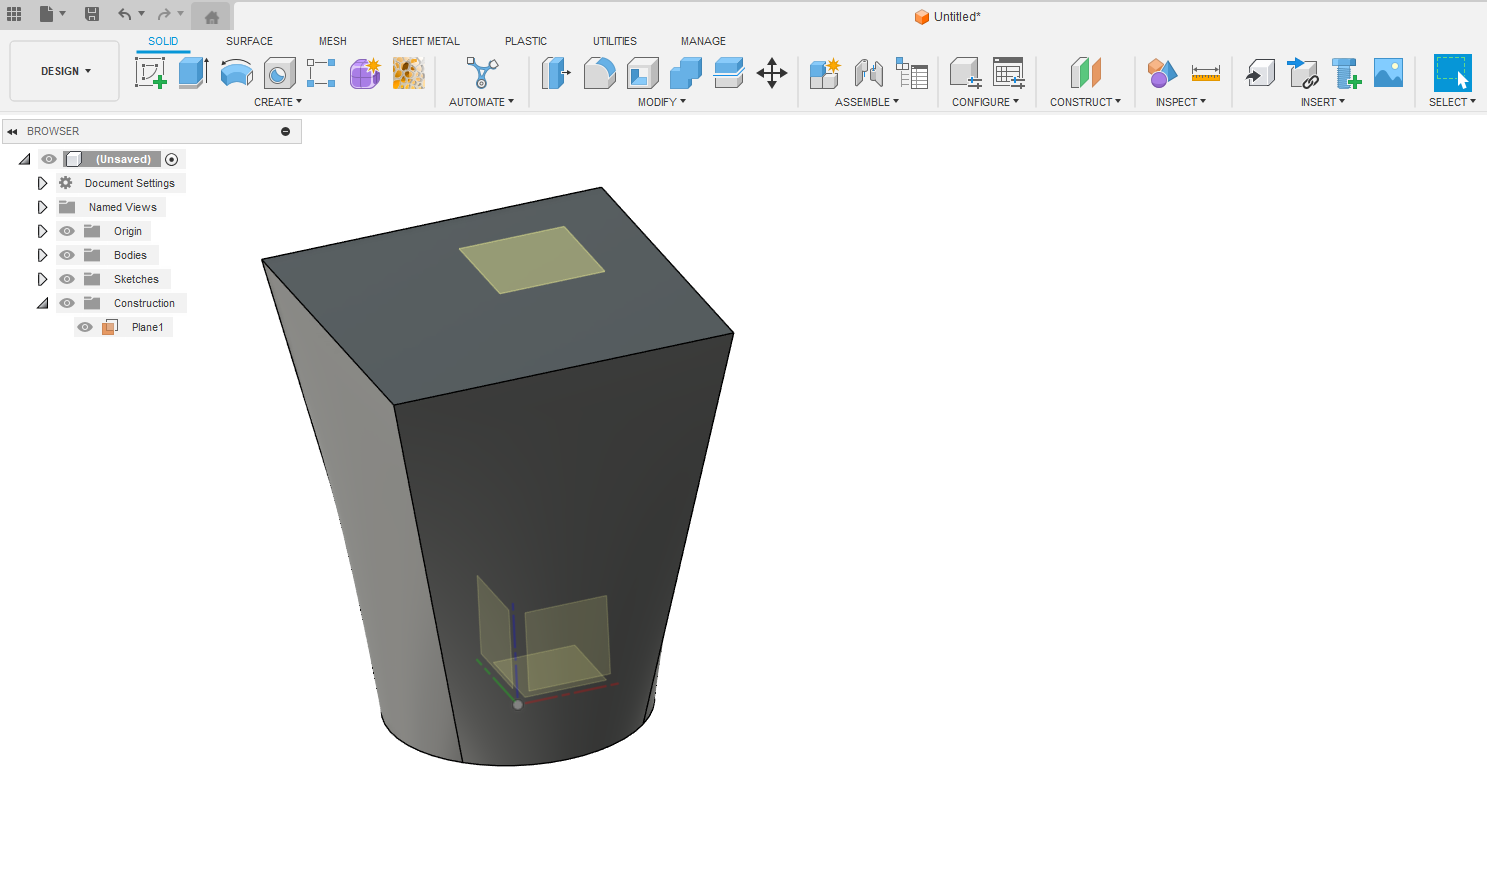Screen dimensions: 1487x880
Task: Activate the Move/Copy tool
Action: pos(772,73)
